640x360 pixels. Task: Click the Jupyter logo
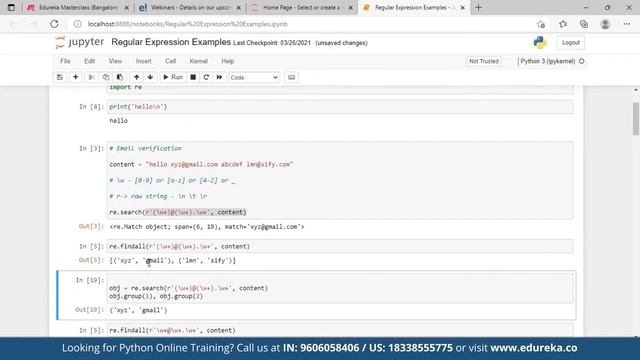point(80,42)
